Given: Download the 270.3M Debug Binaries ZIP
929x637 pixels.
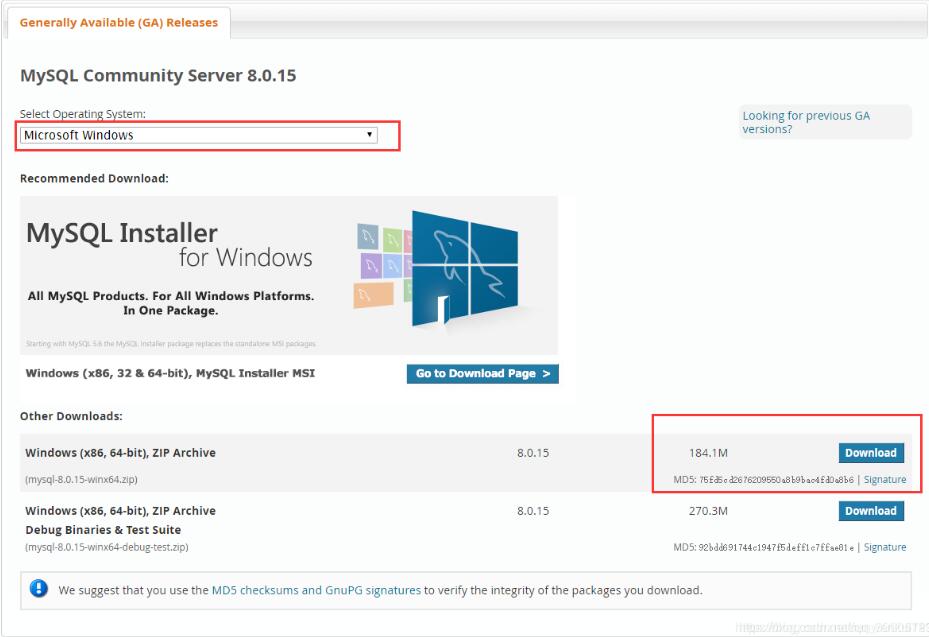Looking at the screenshot, I should 870,511.
